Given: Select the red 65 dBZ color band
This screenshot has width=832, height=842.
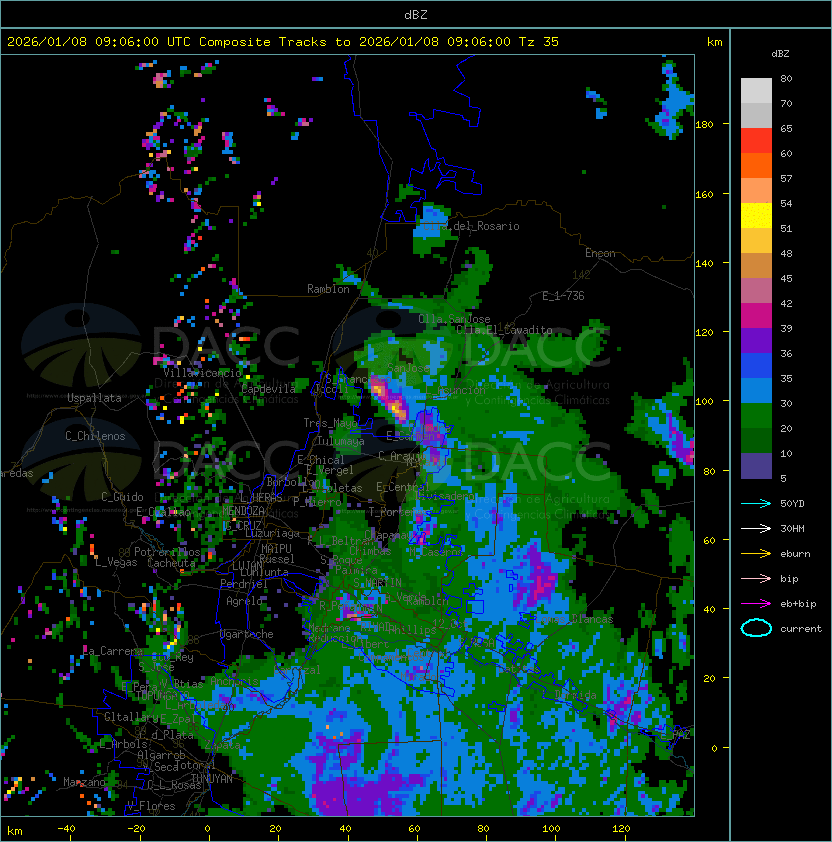Looking at the screenshot, I should pyautogui.click(x=756, y=140).
